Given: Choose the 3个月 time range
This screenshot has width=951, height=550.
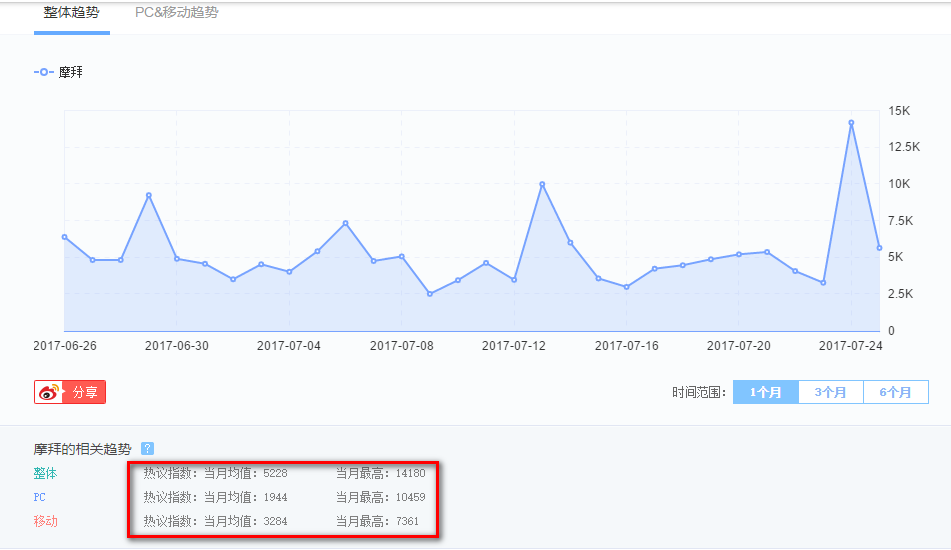Looking at the screenshot, I should click(x=830, y=392).
